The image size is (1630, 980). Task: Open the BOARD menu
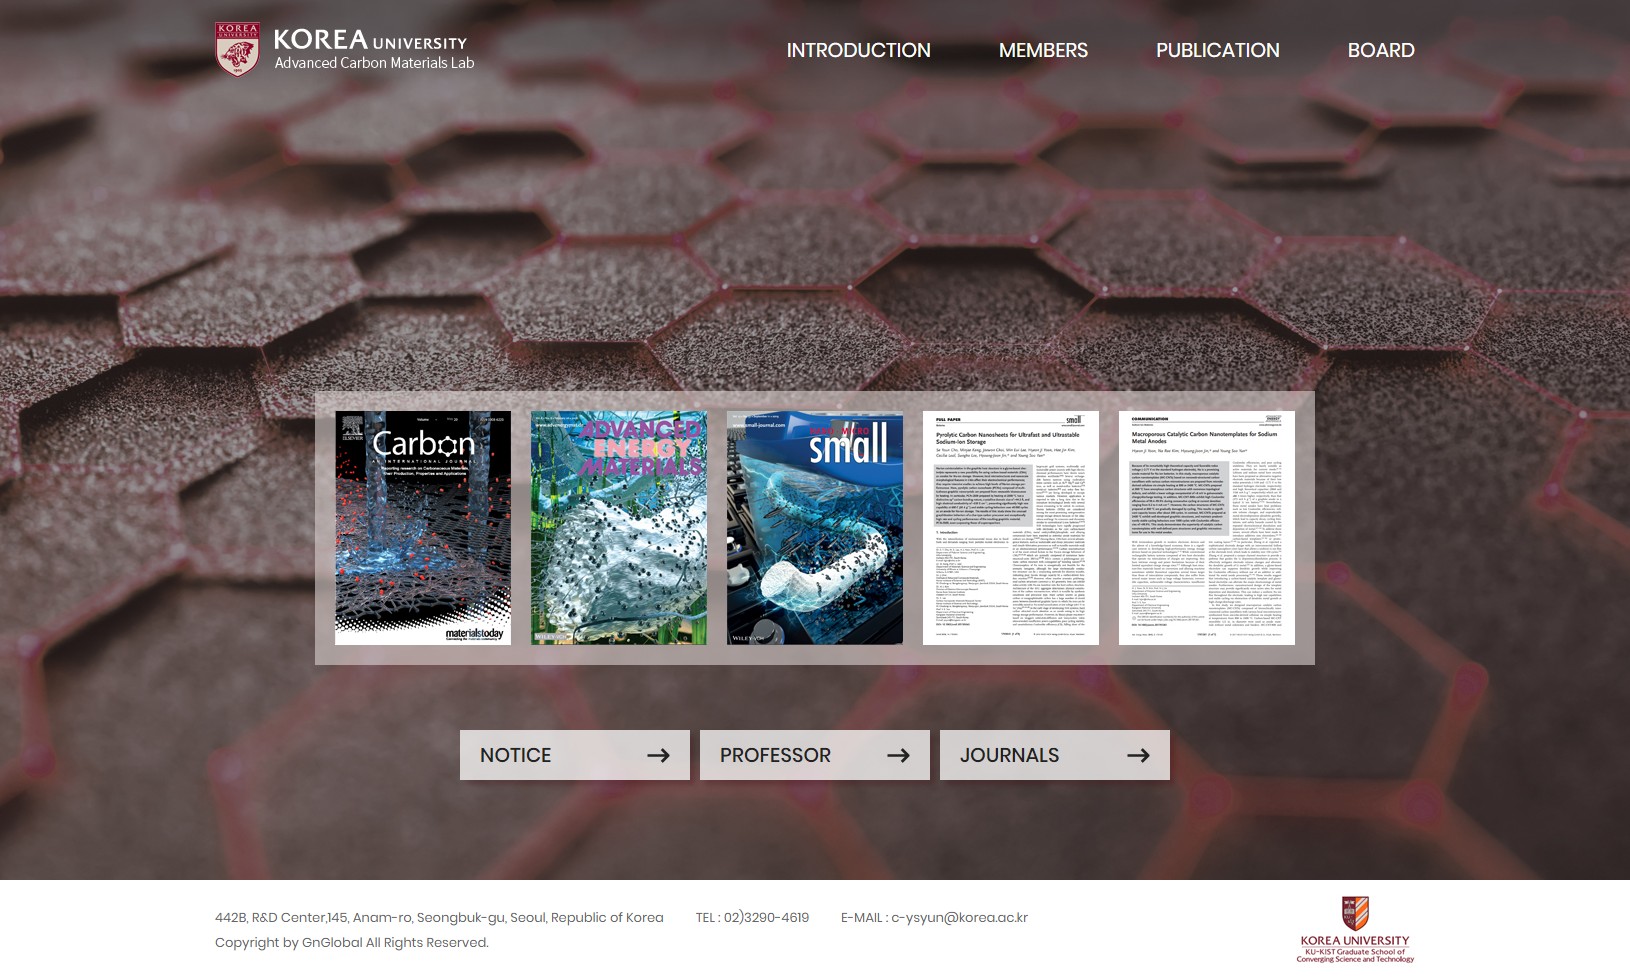click(1381, 50)
